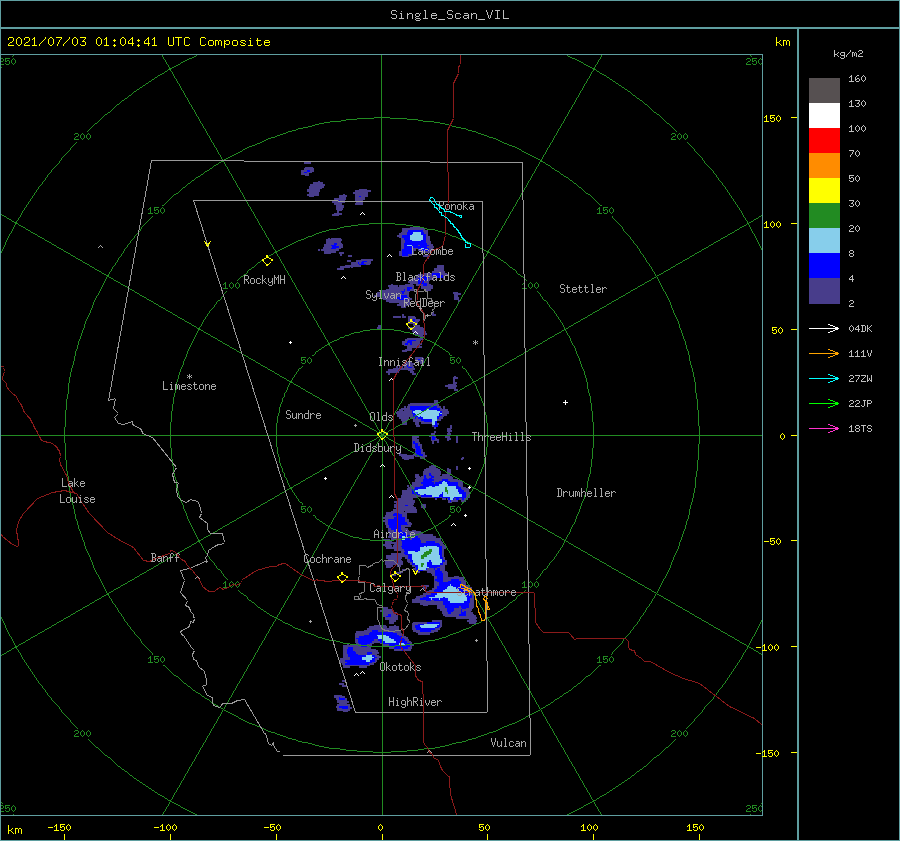
Task: Click the orange 111V track near Strathmore
Action: click(476, 602)
